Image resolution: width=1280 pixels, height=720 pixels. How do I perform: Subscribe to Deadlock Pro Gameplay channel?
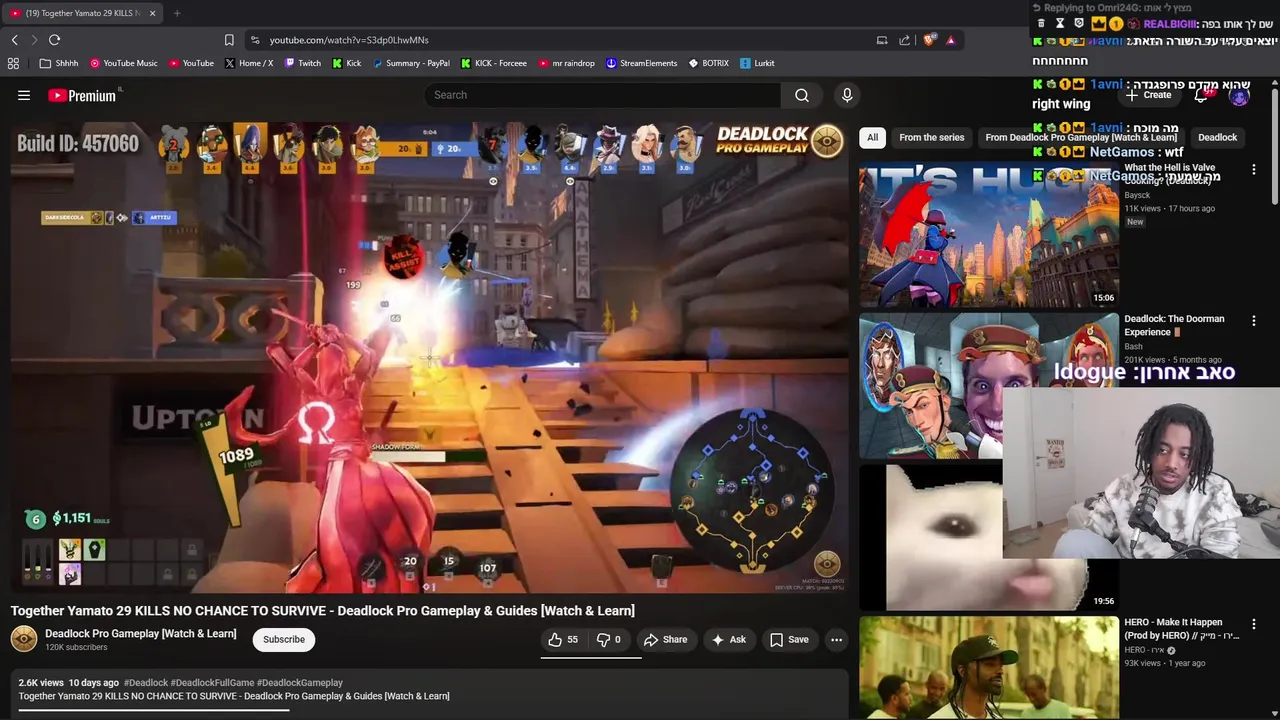[x=284, y=639]
